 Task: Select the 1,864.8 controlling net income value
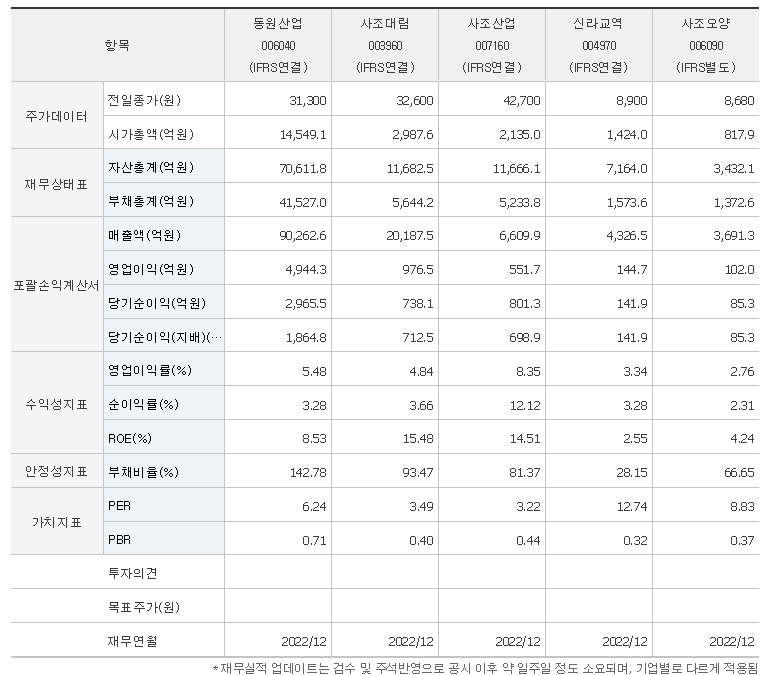(x=306, y=338)
